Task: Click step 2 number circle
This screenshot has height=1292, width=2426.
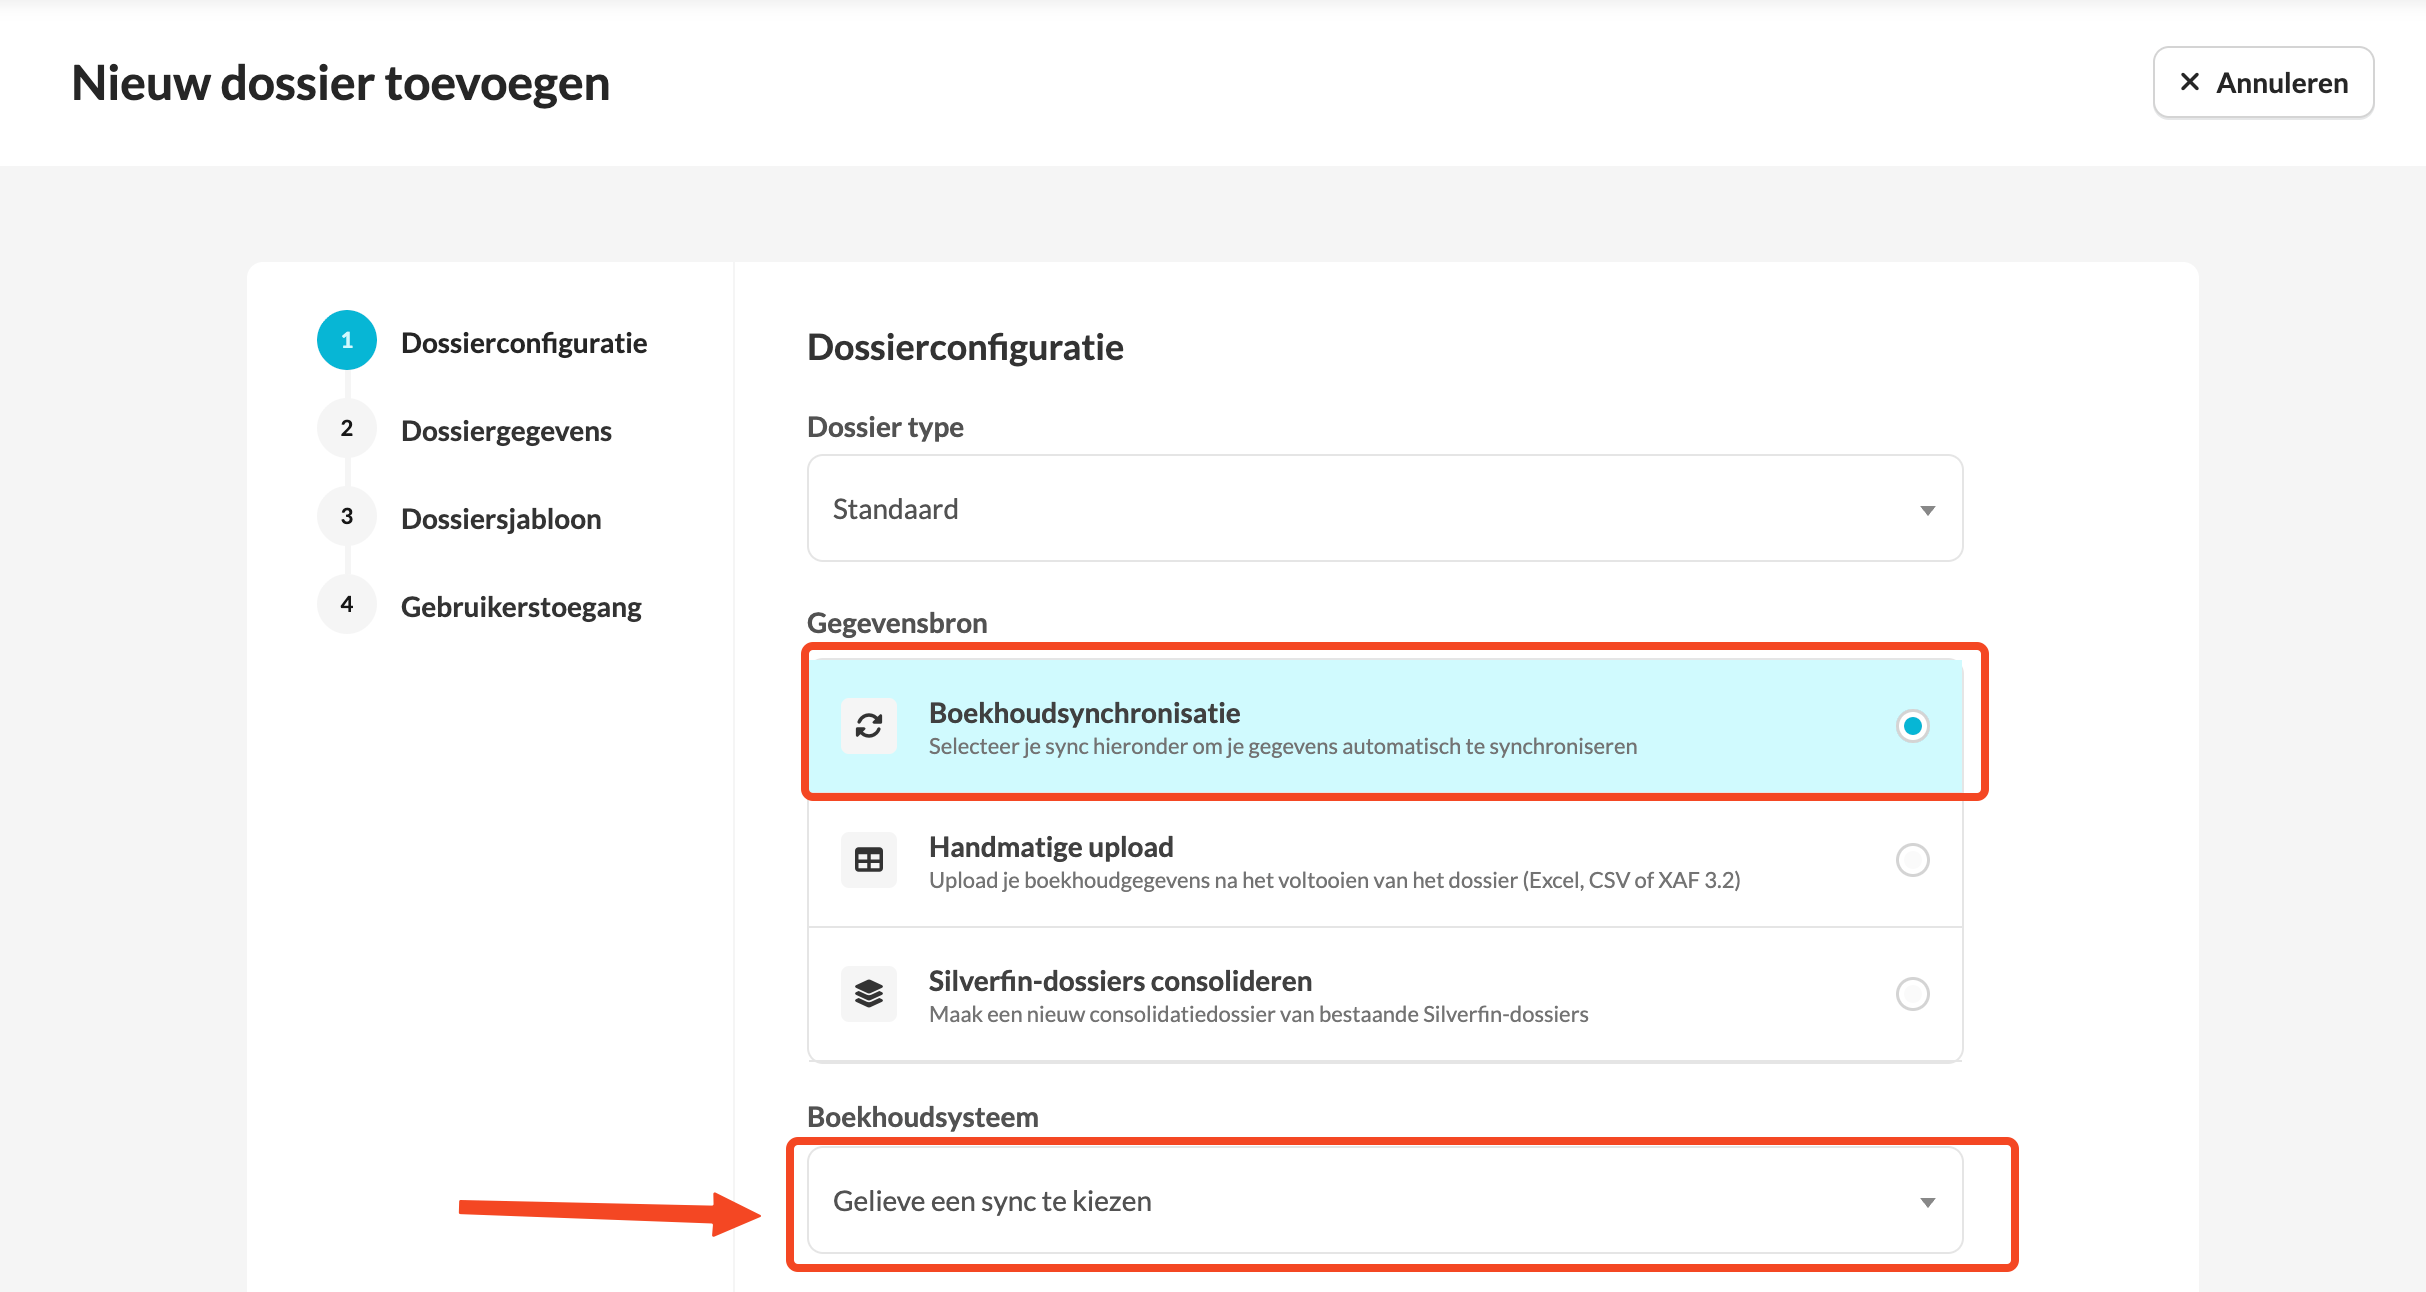Action: point(346,428)
